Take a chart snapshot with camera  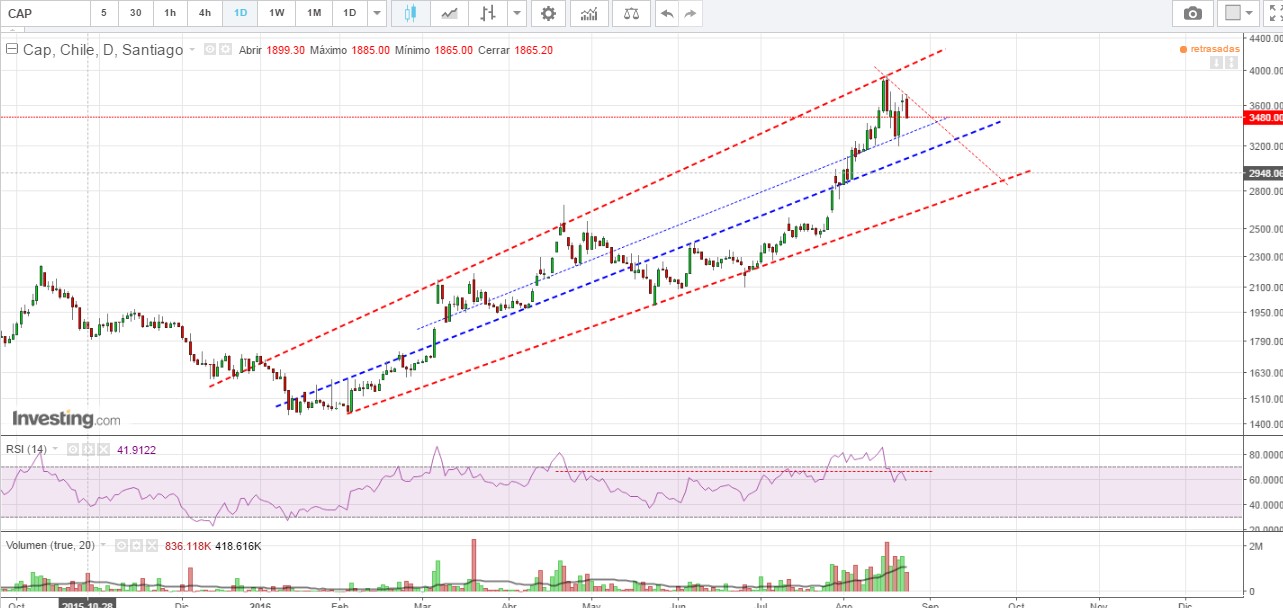(x=1192, y=13)
